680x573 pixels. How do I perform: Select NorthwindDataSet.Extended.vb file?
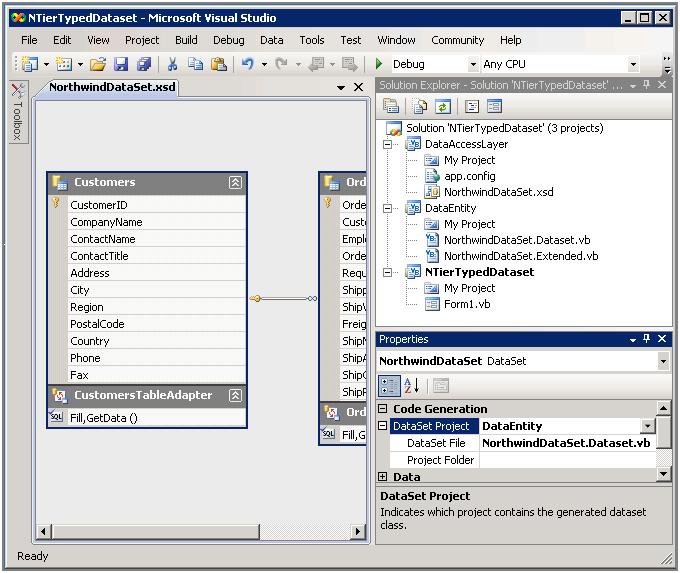520,256
